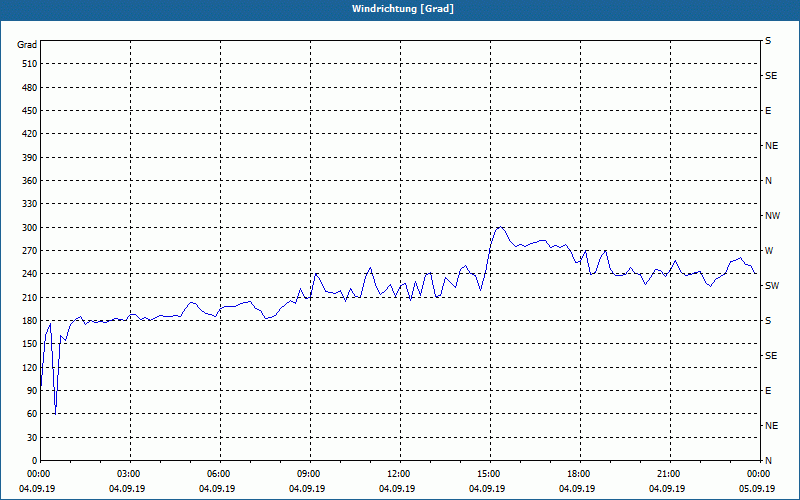Click the 360 y-axis value
Image resolution: width=800 pixels, height=500 pixels.
coord(30,181)
